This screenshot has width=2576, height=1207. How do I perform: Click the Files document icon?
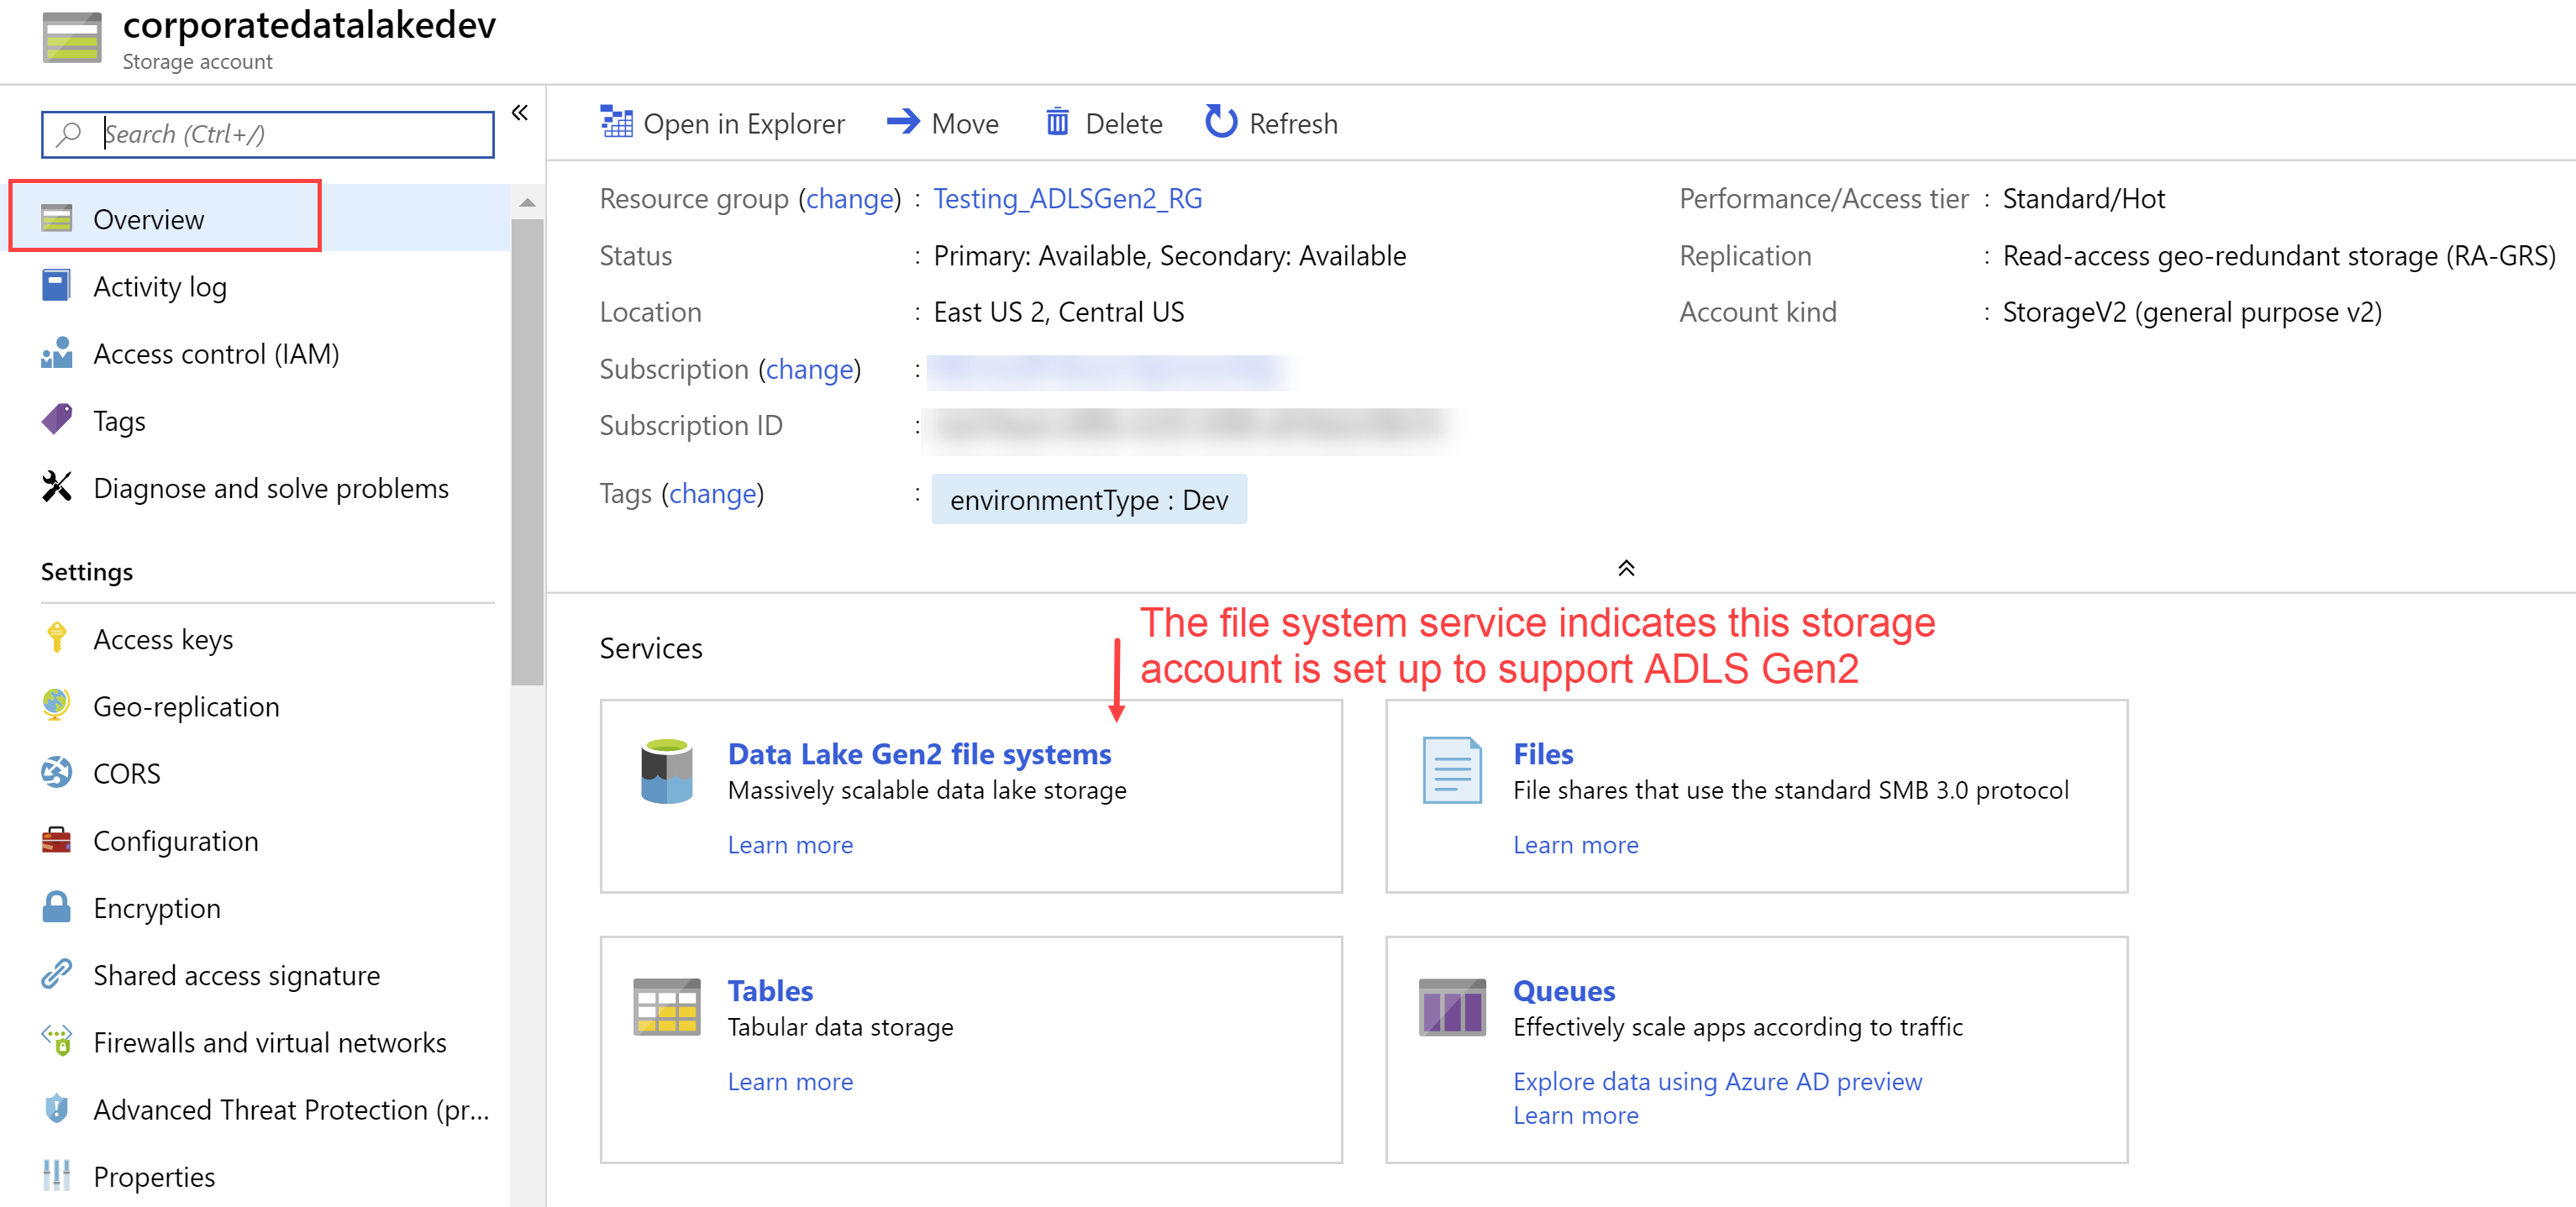(1452, 770)
